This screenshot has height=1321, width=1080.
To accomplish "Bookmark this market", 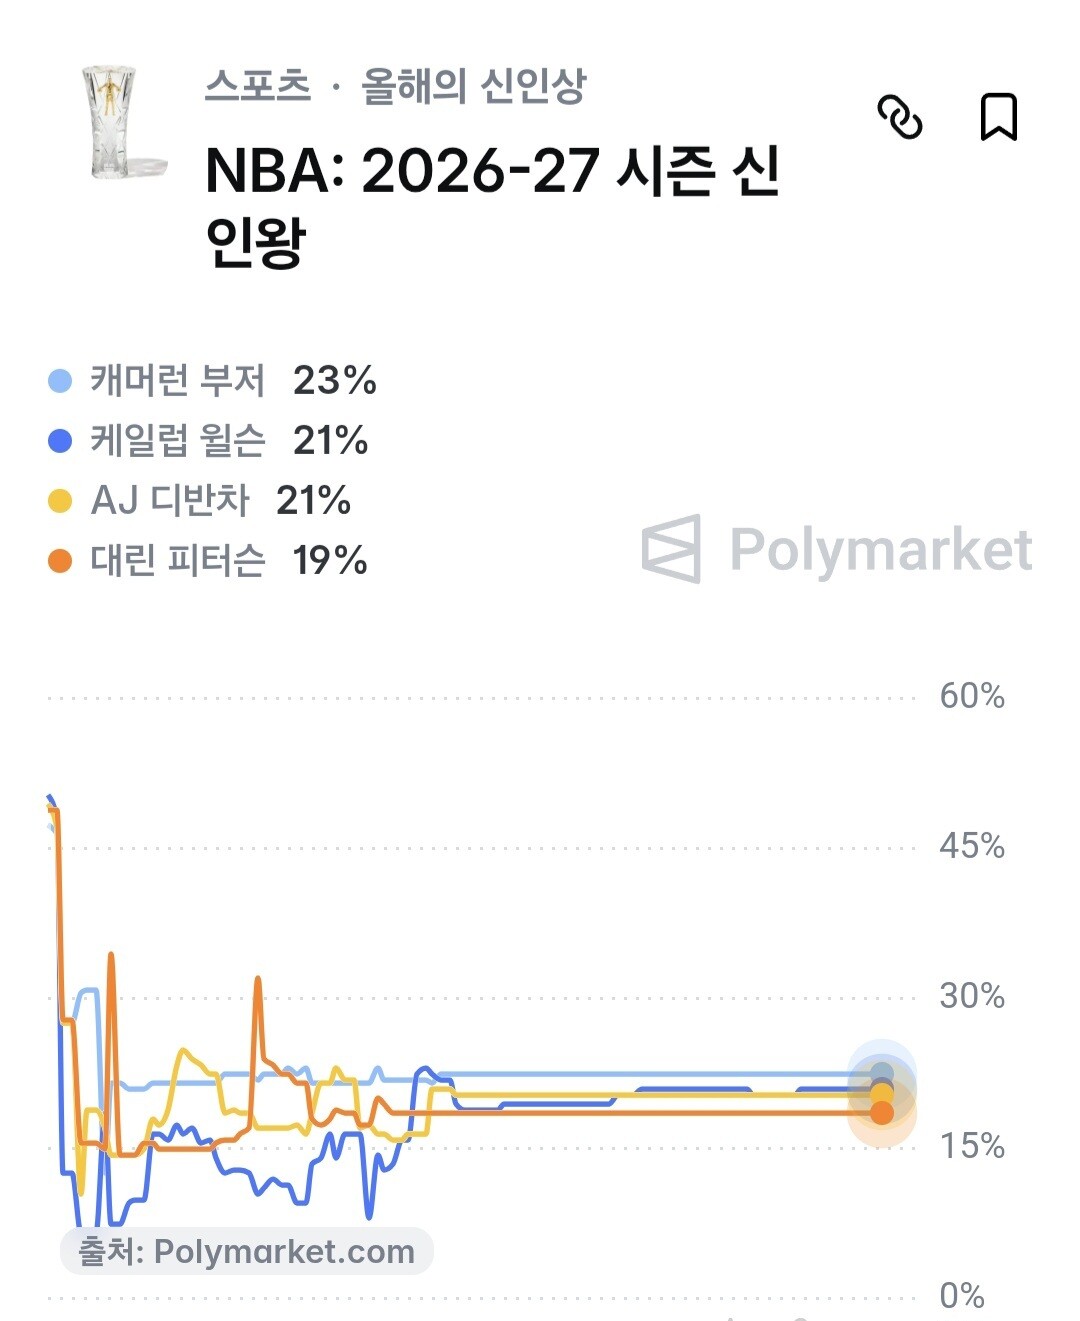I will click(998, 117).
